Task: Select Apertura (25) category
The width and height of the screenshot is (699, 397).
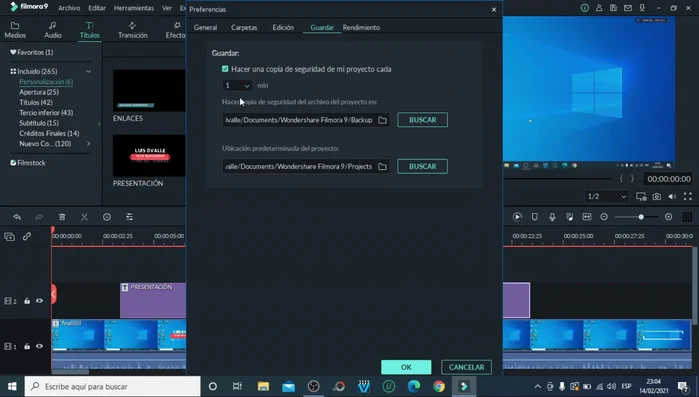Action: pos(39,92)
